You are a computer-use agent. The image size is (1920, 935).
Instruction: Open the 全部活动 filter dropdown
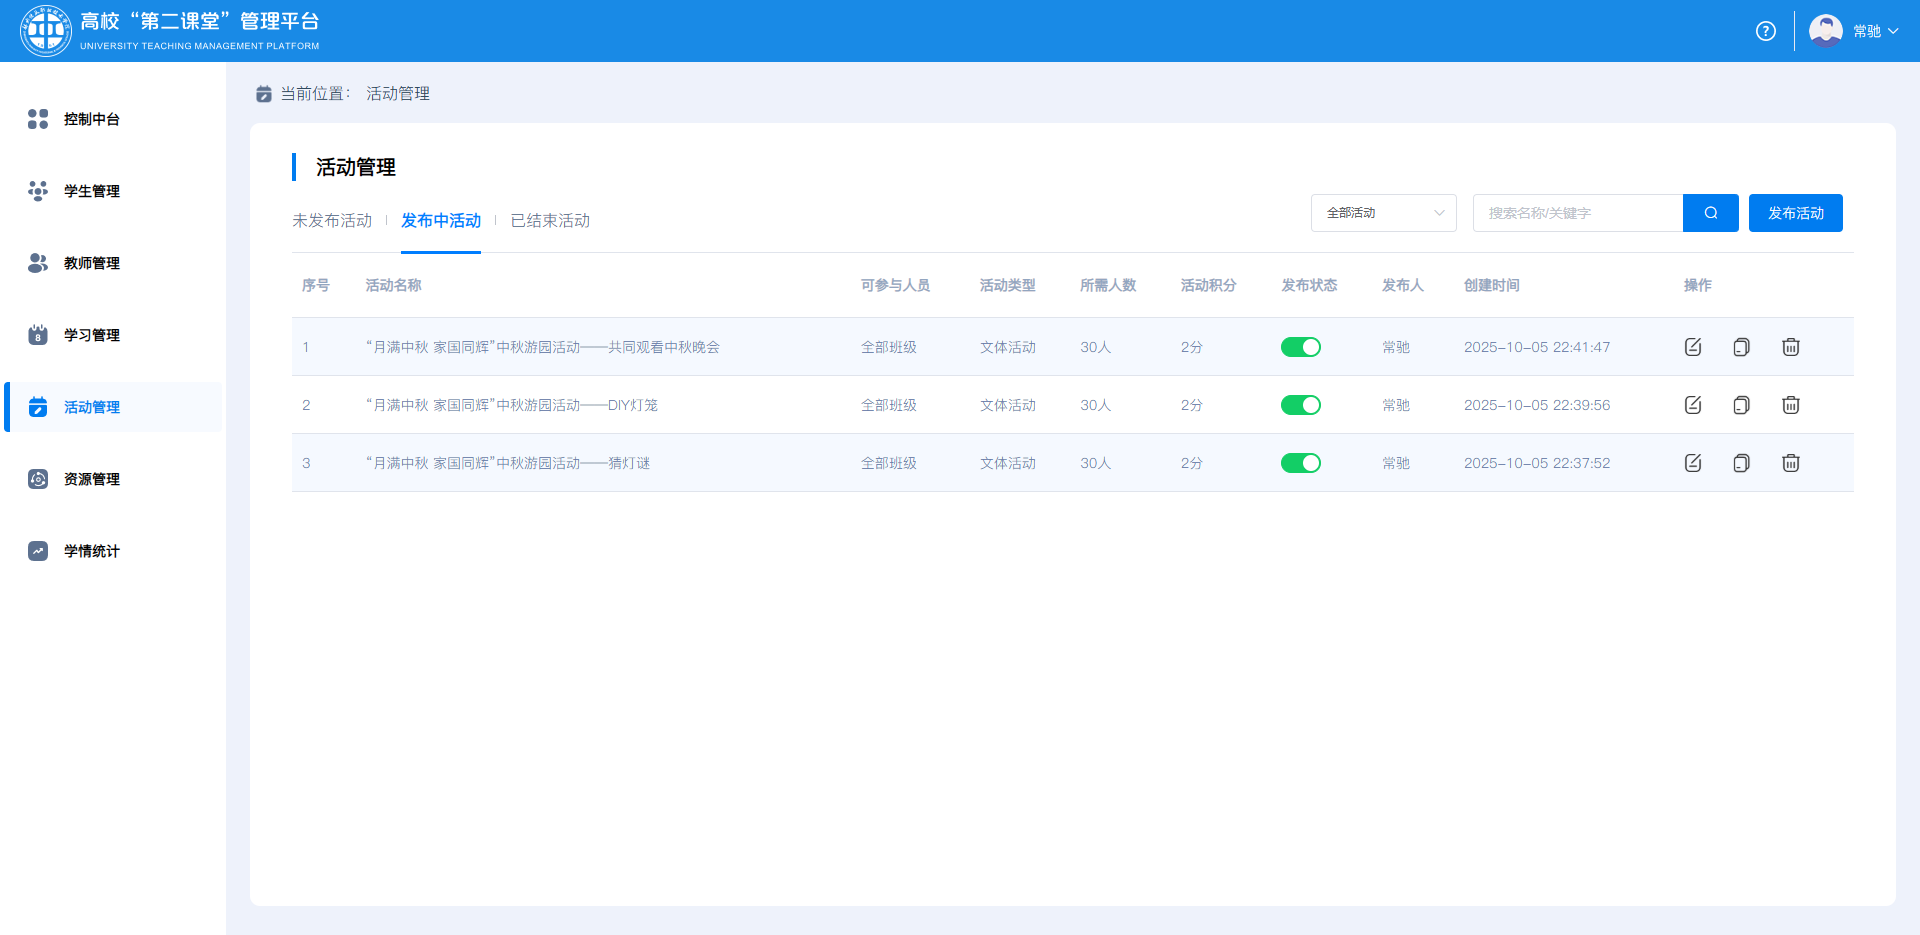[x=1383, y=213]
